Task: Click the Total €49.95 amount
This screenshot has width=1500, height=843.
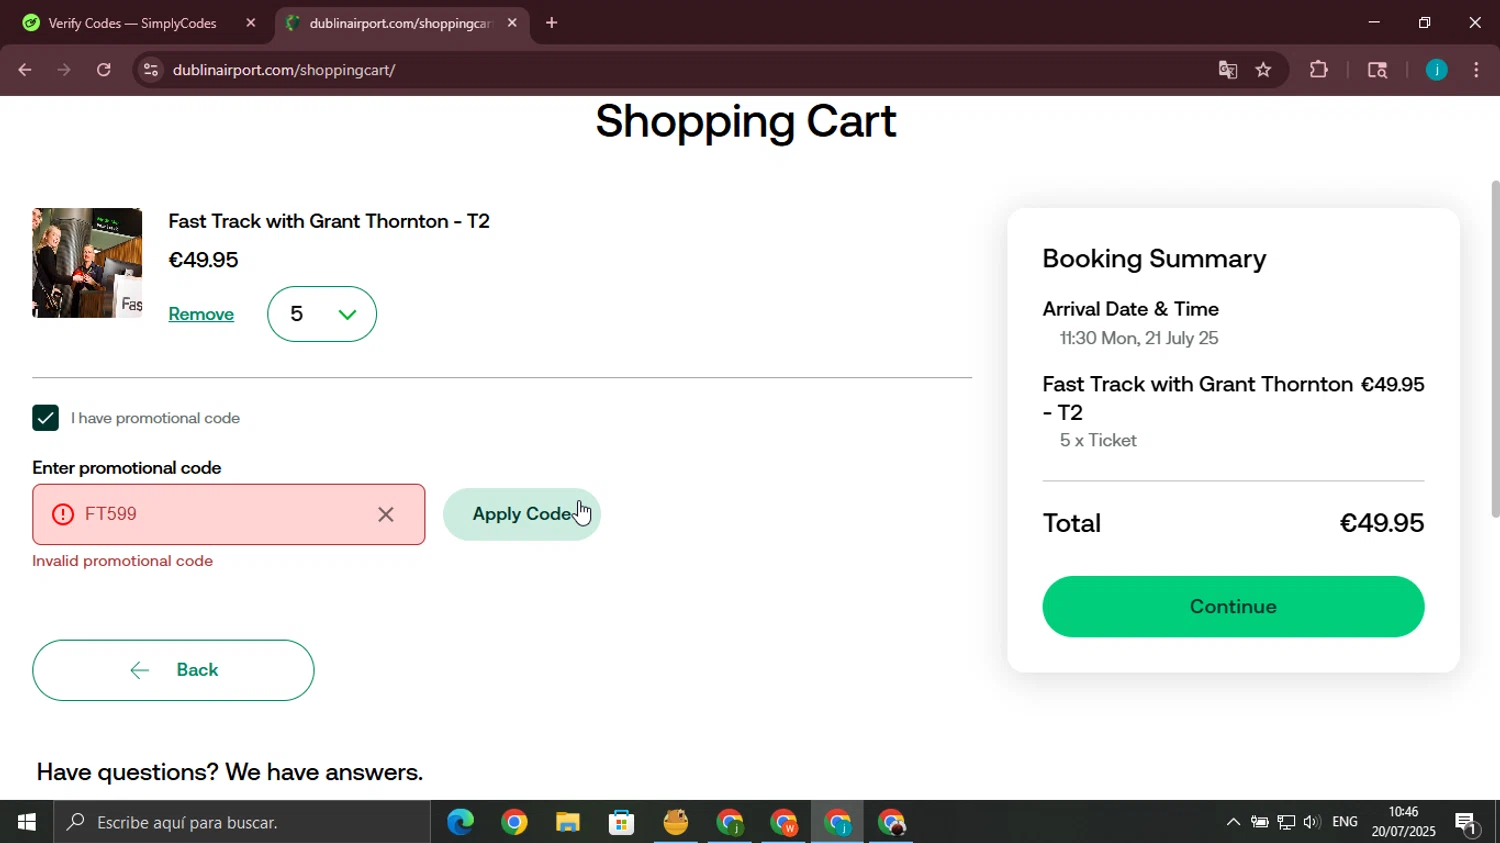Action: pyautogui.click(x=1382, y=523)
